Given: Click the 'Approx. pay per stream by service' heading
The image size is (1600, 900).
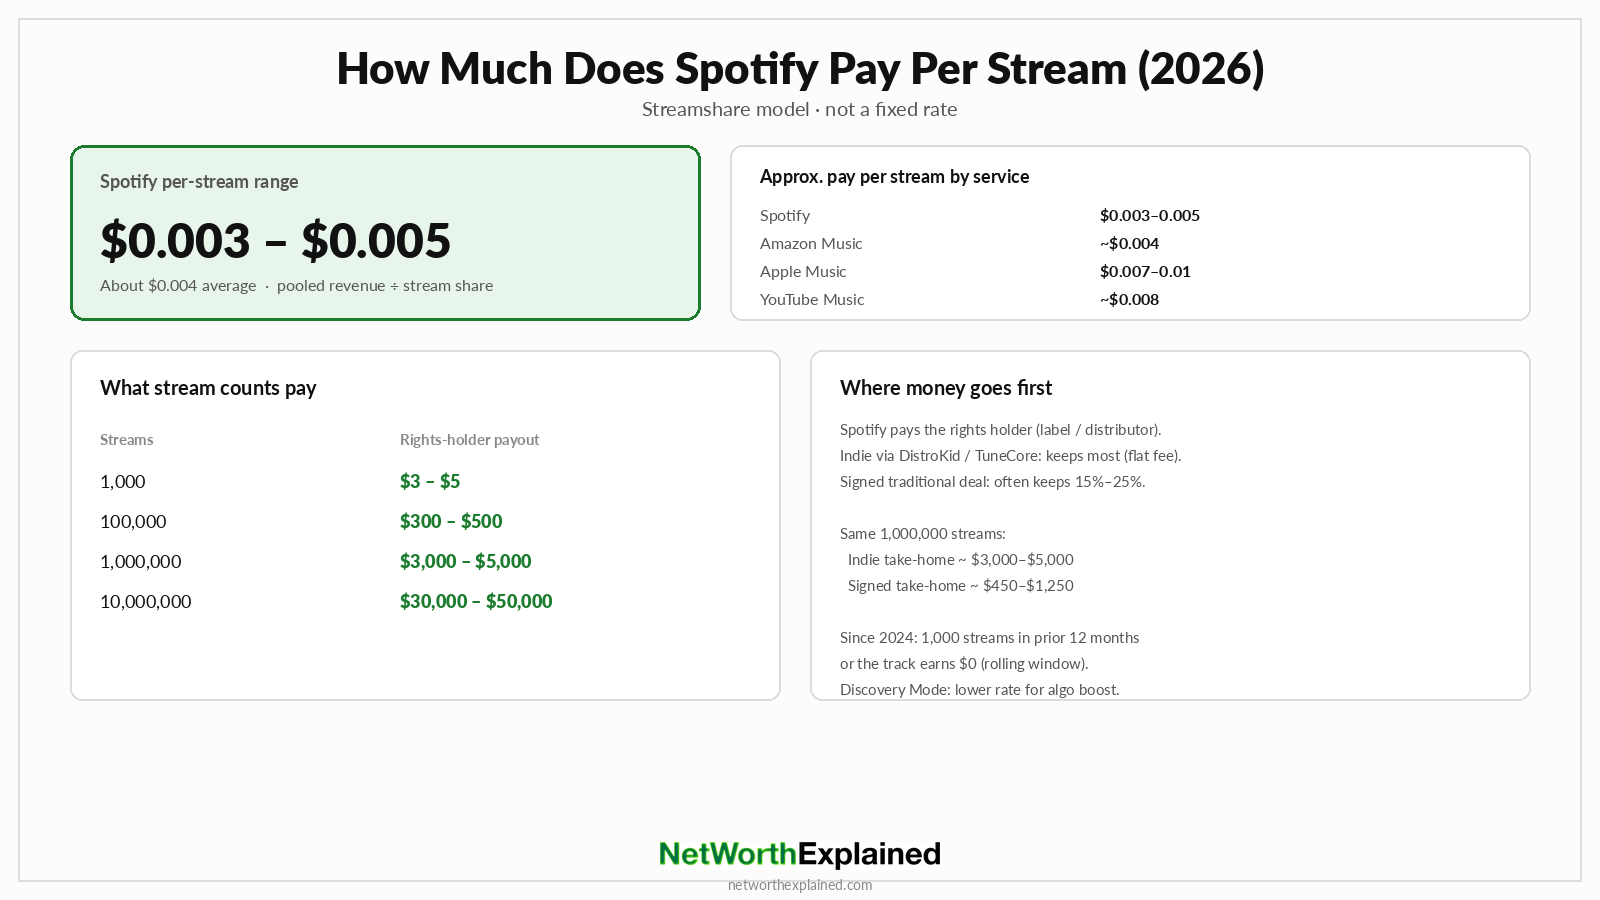Looking at the screenshot, I should click(894, 177).
